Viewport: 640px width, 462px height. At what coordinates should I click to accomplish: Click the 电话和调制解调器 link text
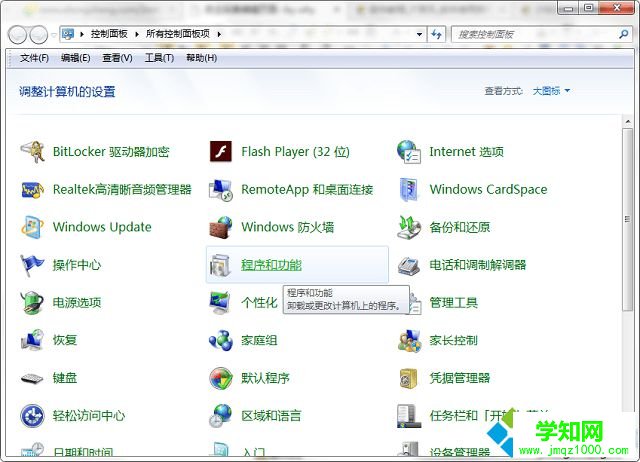tap(478, 265)
